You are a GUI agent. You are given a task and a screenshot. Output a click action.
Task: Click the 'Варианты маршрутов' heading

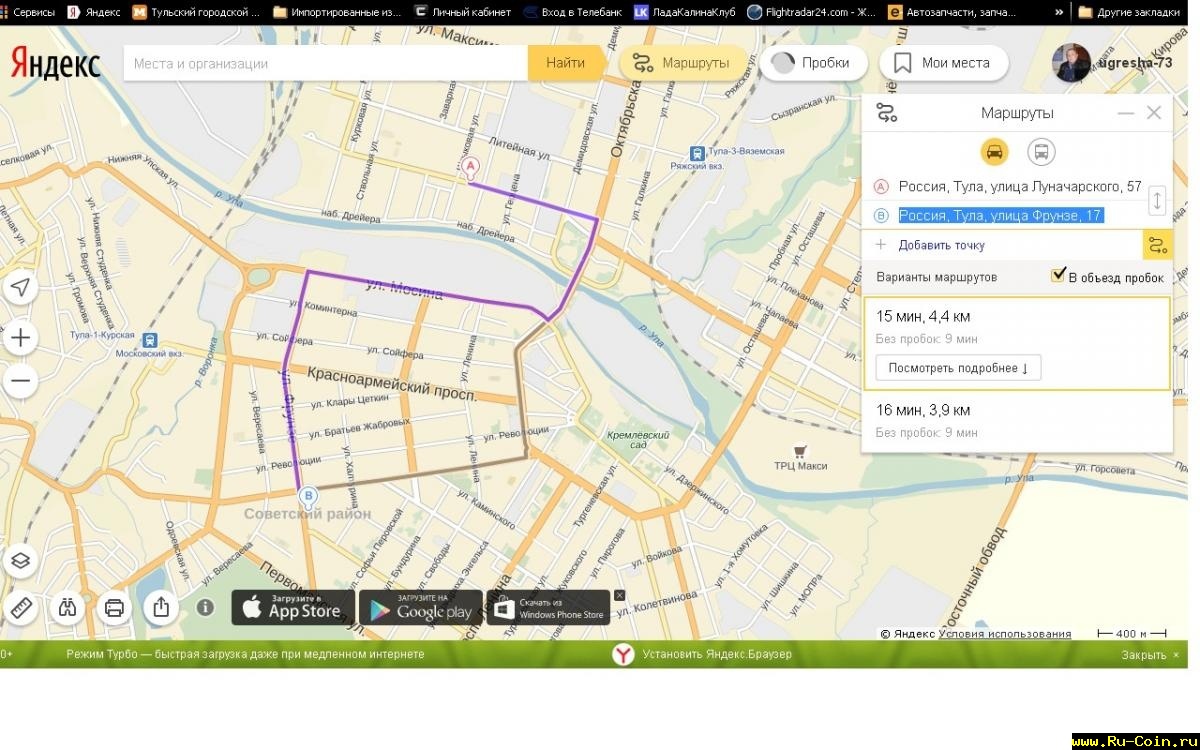937,277
